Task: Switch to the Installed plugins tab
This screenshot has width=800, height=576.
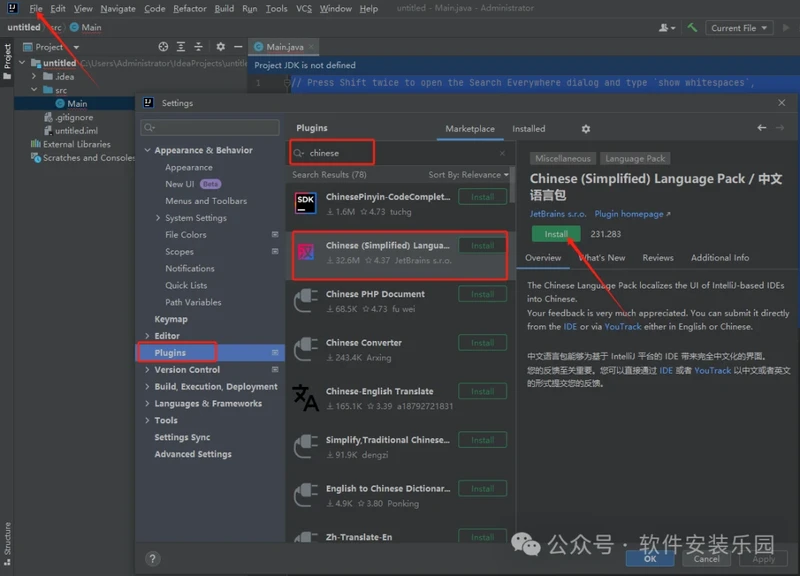Action: [529, 129]
